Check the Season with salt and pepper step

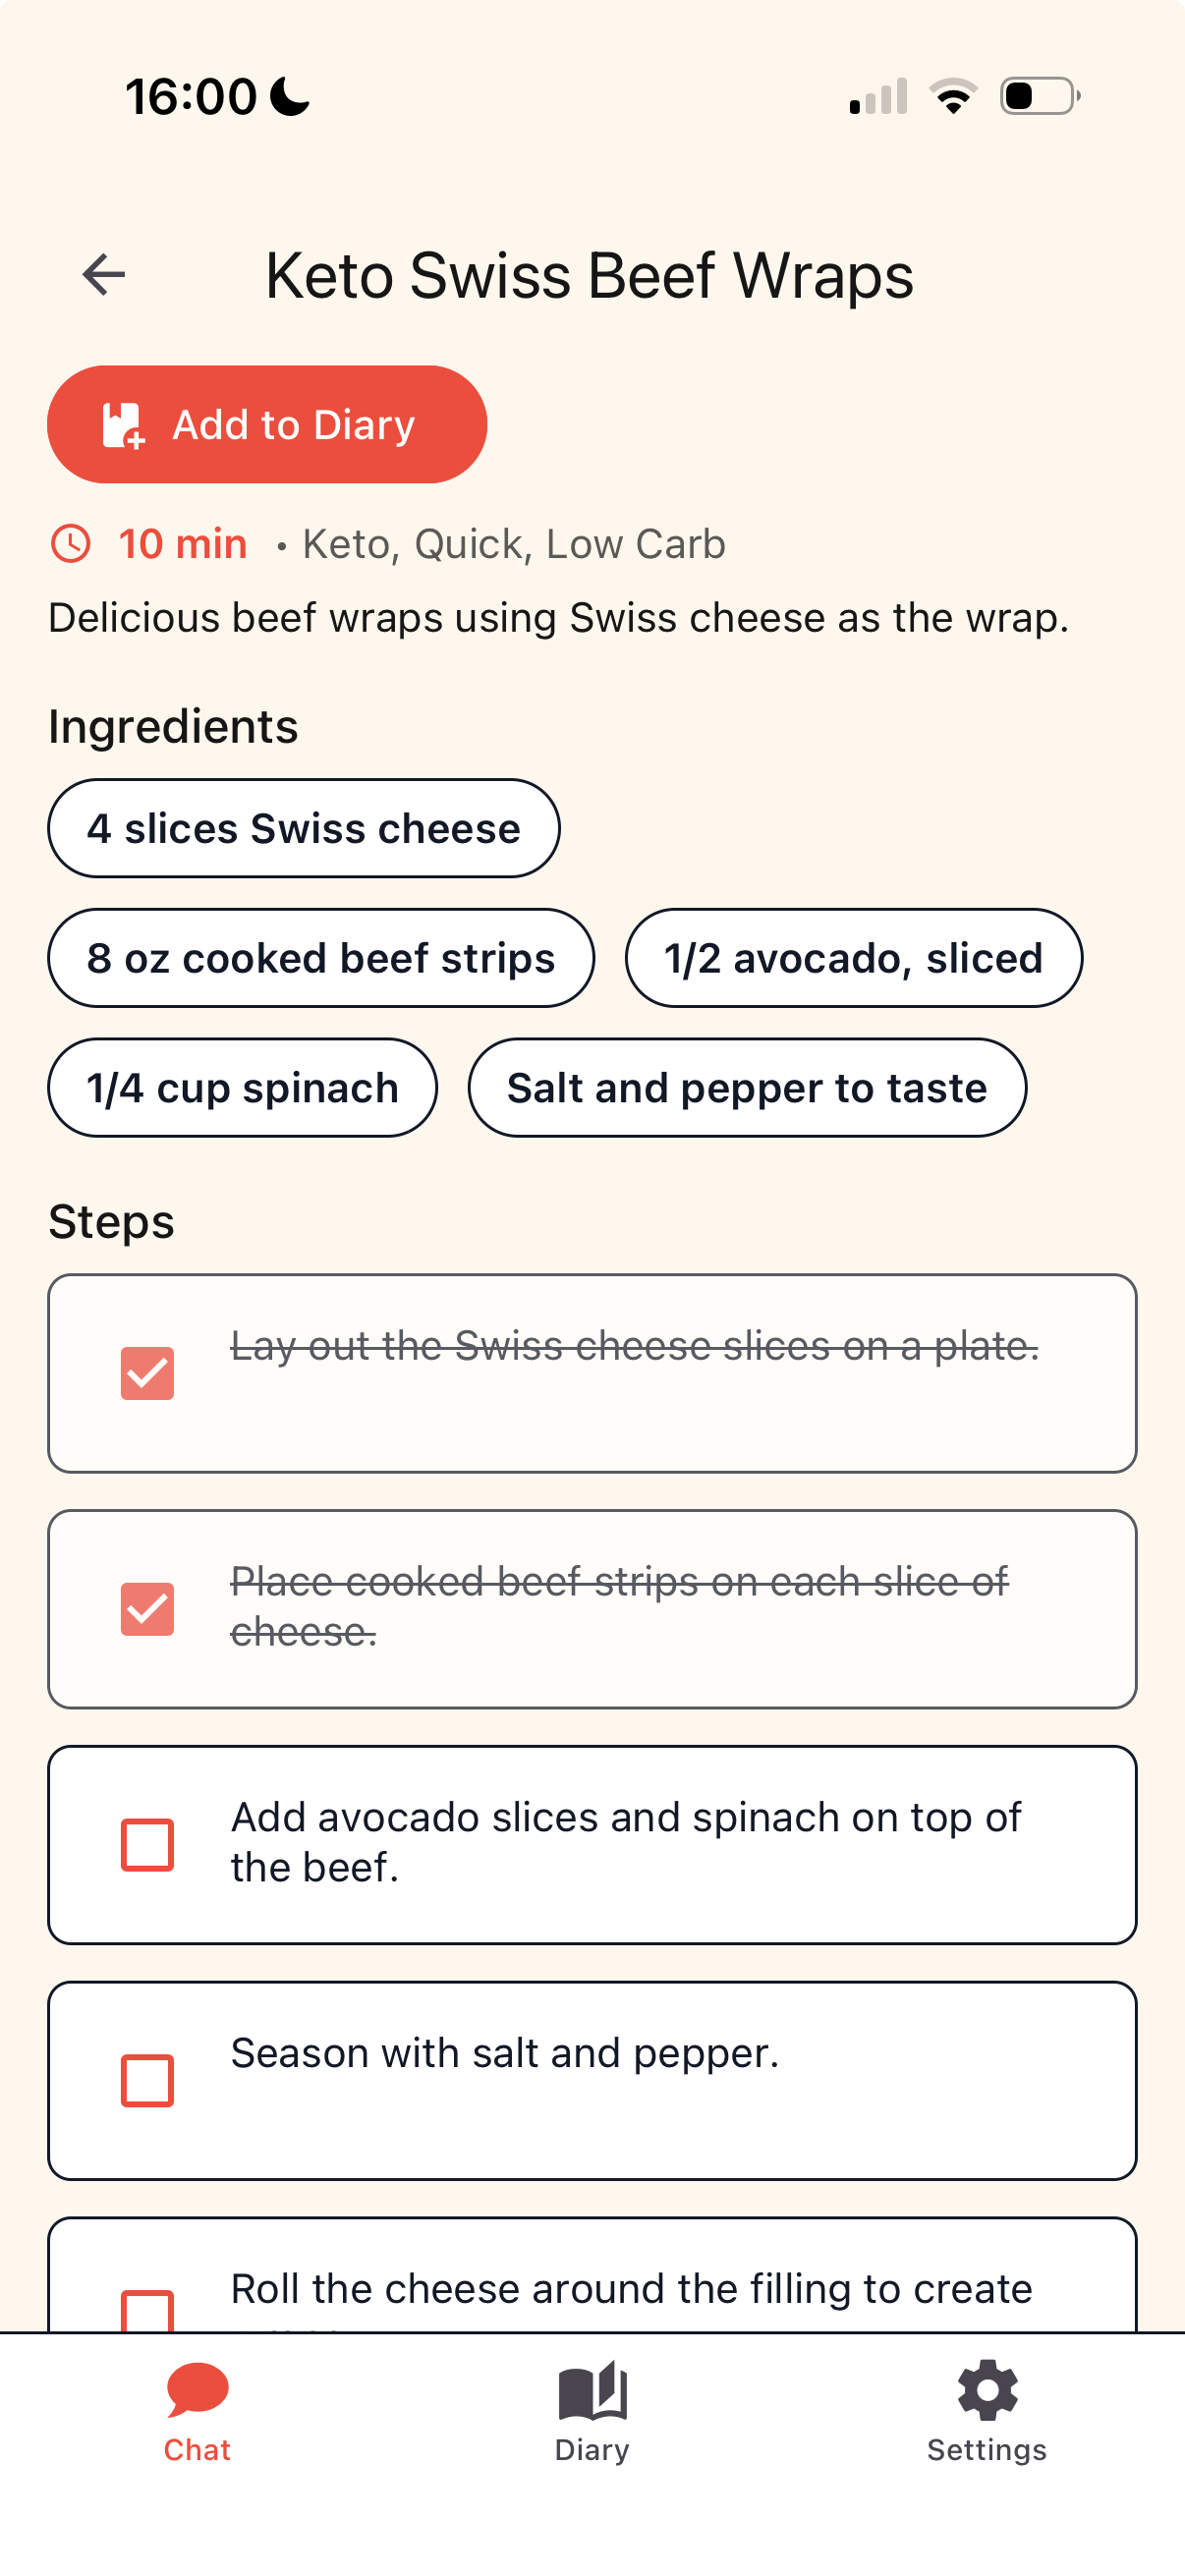pyautogui.click(x=147, y=2081)
